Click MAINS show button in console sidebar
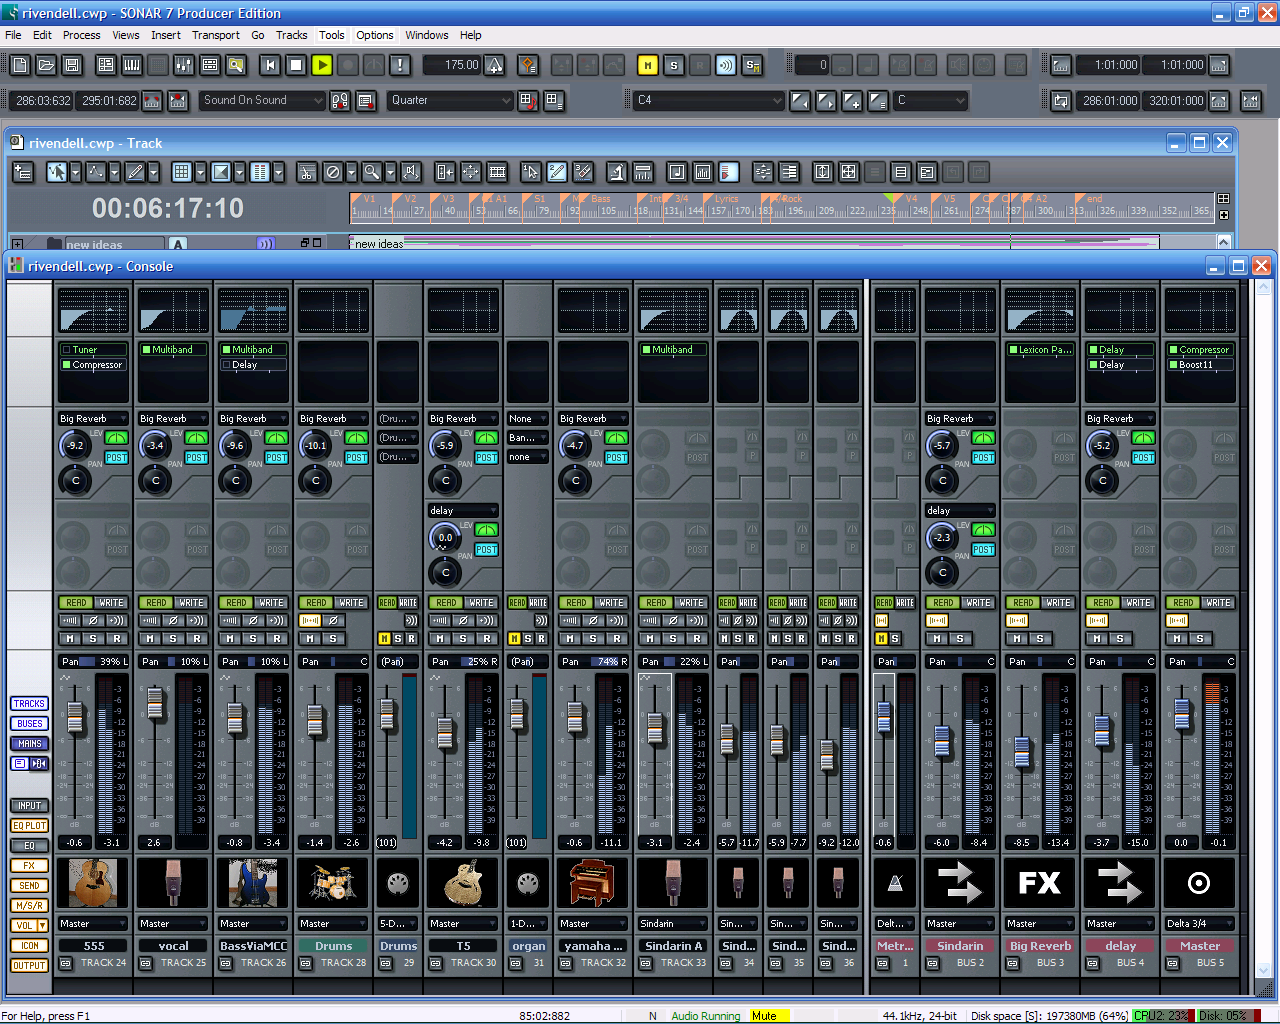 (29, 744)
